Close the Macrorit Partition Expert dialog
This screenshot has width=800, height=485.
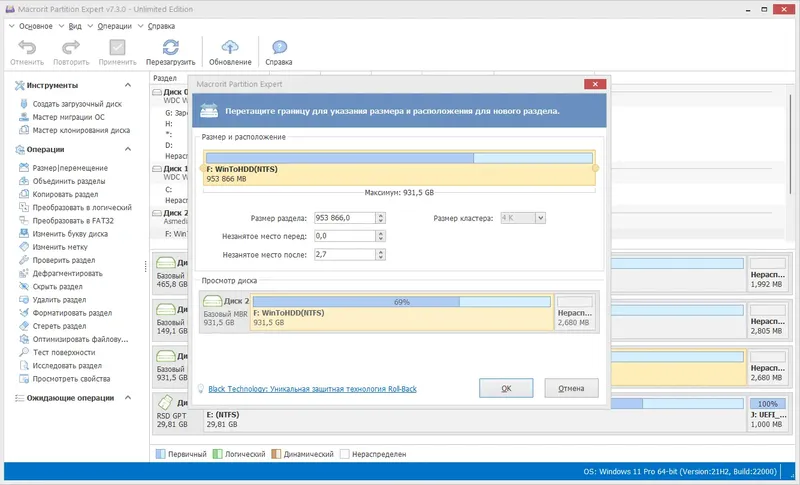tap(595, 84)
